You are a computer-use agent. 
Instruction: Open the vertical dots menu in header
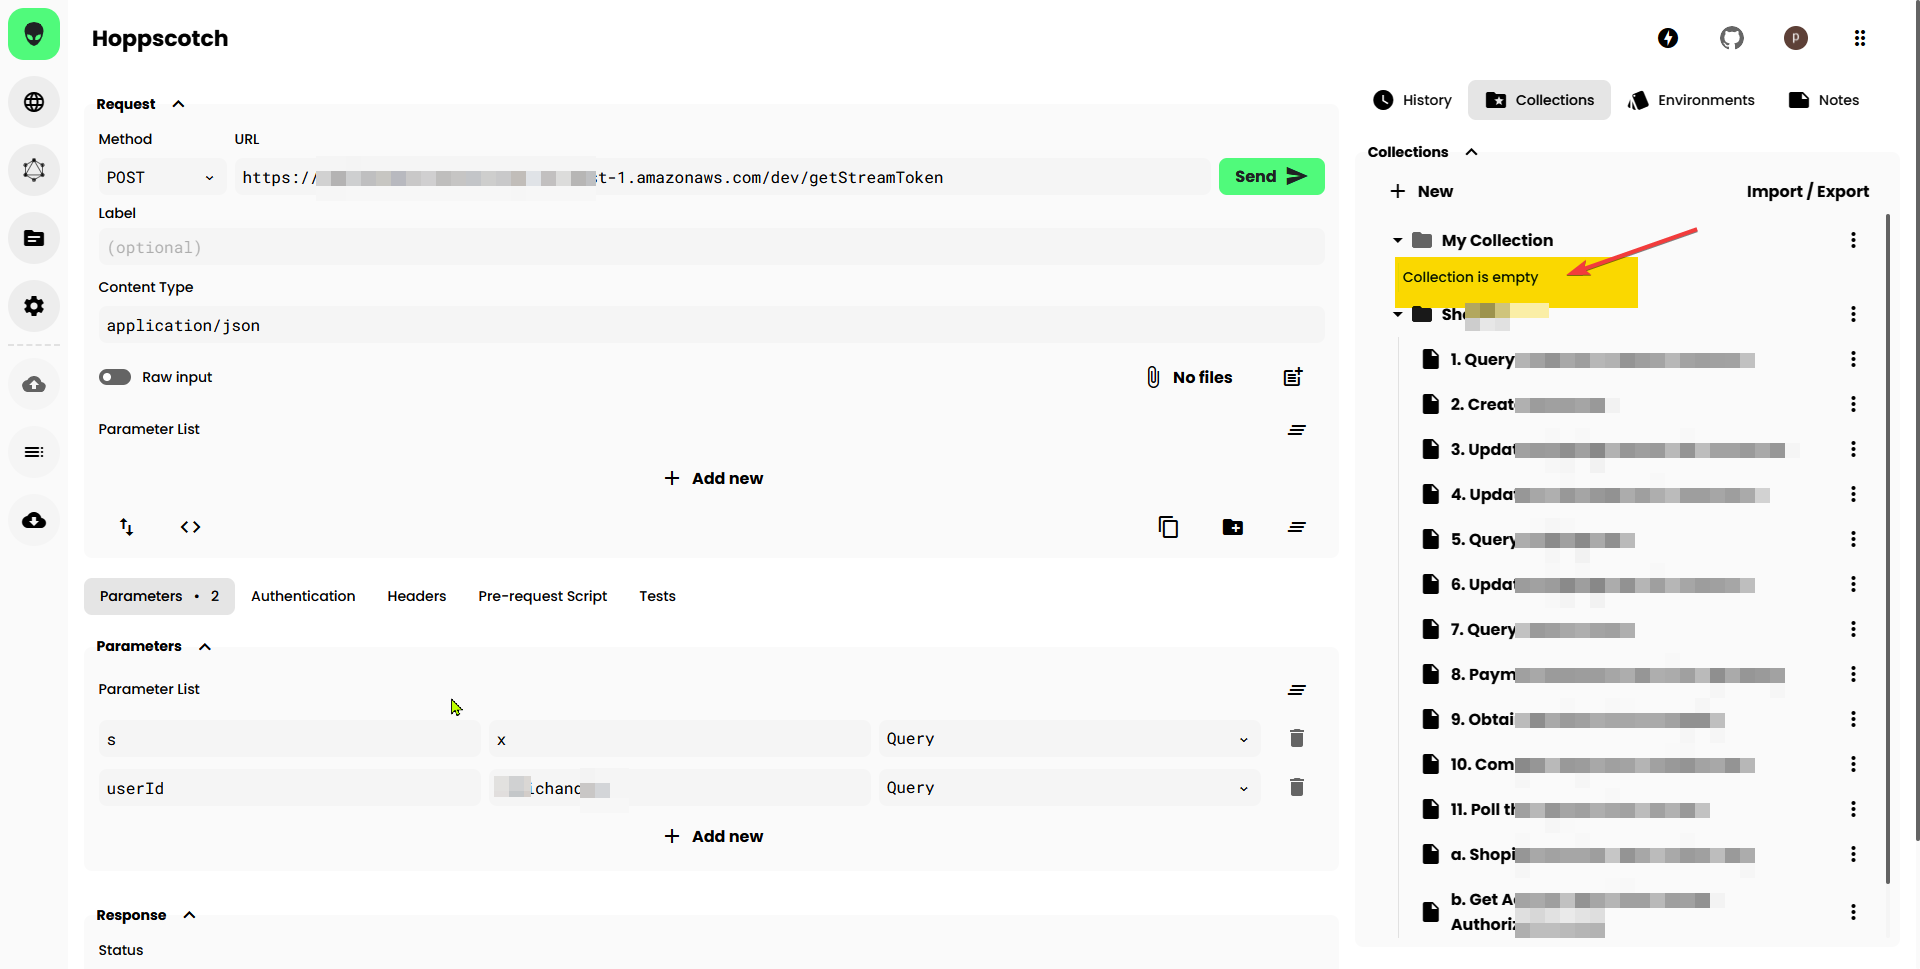(x=1860, y=38)
